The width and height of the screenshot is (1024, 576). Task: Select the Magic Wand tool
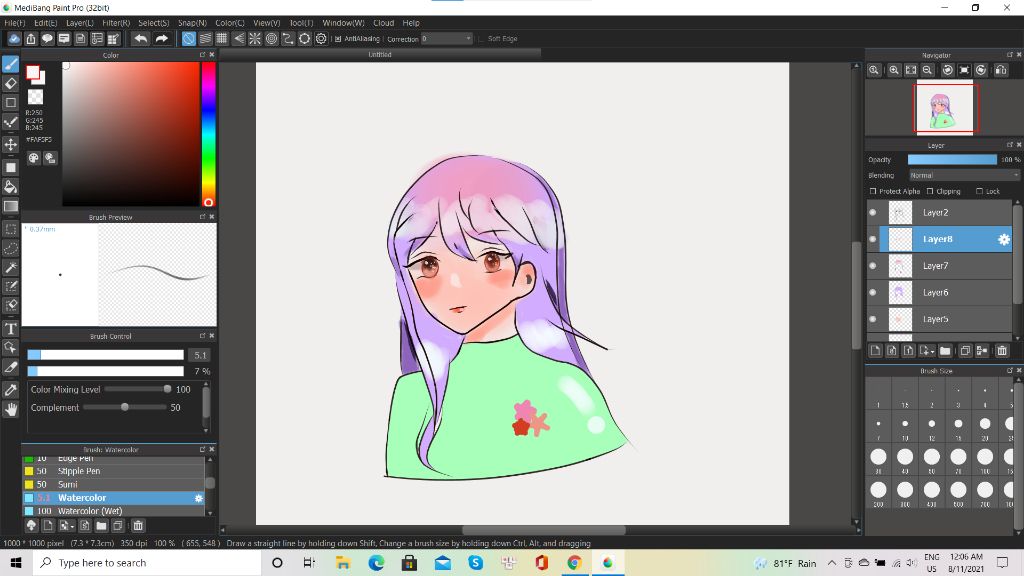(10, 267)
